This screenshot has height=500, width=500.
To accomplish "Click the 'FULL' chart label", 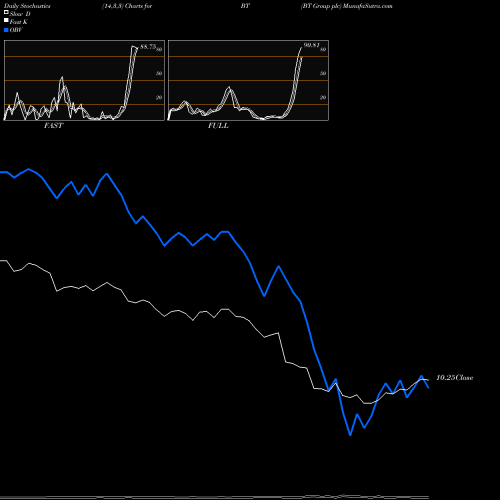I will point(218,126).
